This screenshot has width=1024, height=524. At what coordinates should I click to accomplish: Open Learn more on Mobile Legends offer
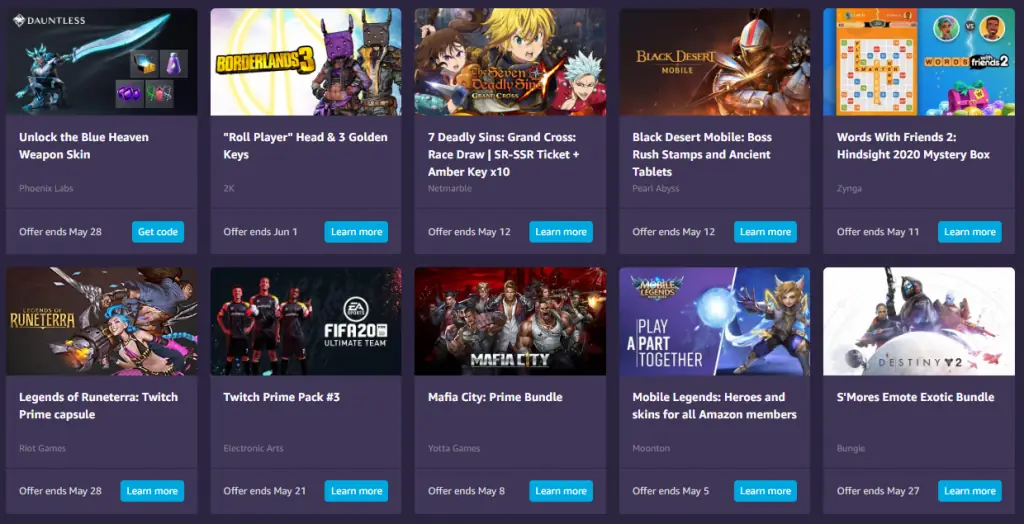(x=765, y=491)
